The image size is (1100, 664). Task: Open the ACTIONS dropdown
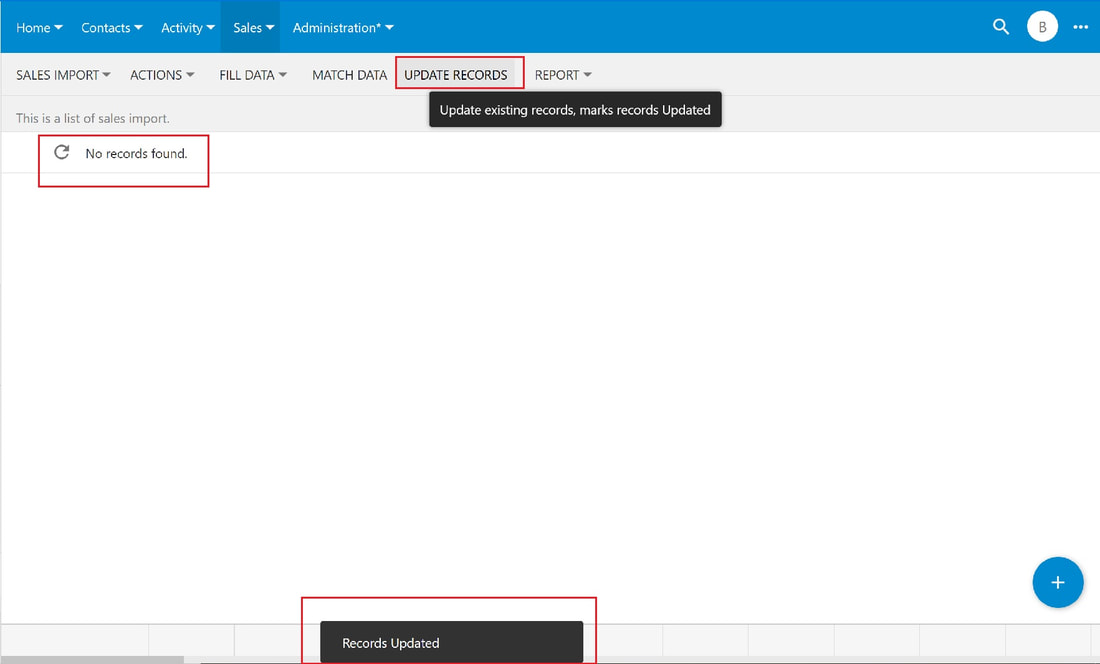(x=162, y=75)
